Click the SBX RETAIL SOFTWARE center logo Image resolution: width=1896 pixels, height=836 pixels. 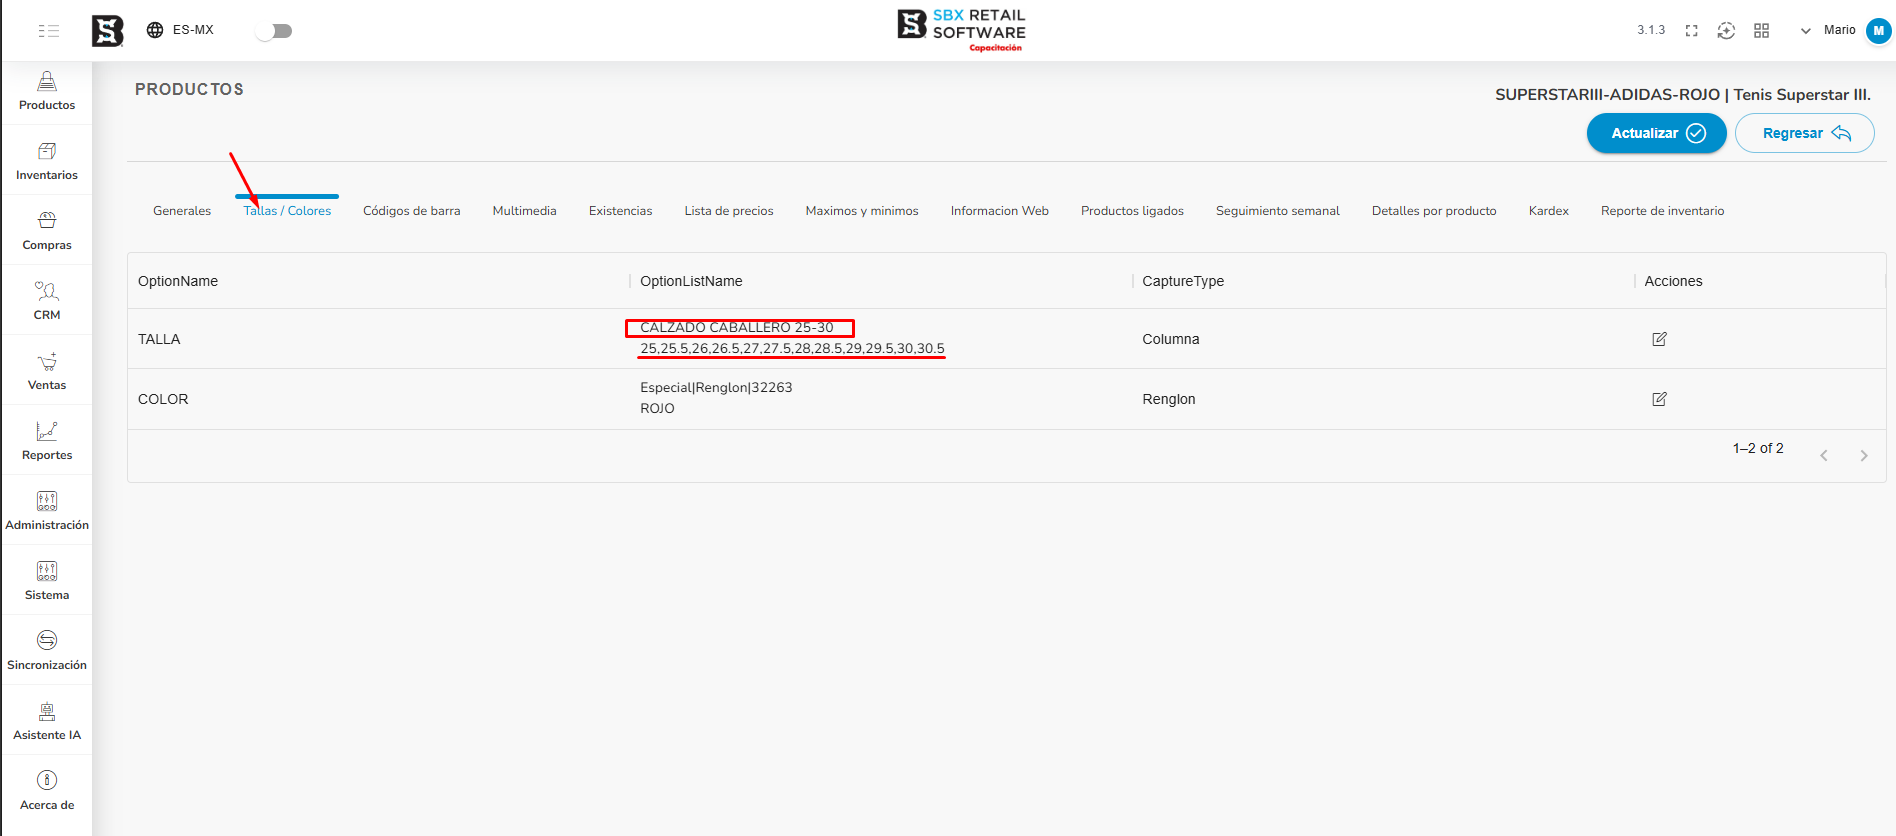click(961, 30)
